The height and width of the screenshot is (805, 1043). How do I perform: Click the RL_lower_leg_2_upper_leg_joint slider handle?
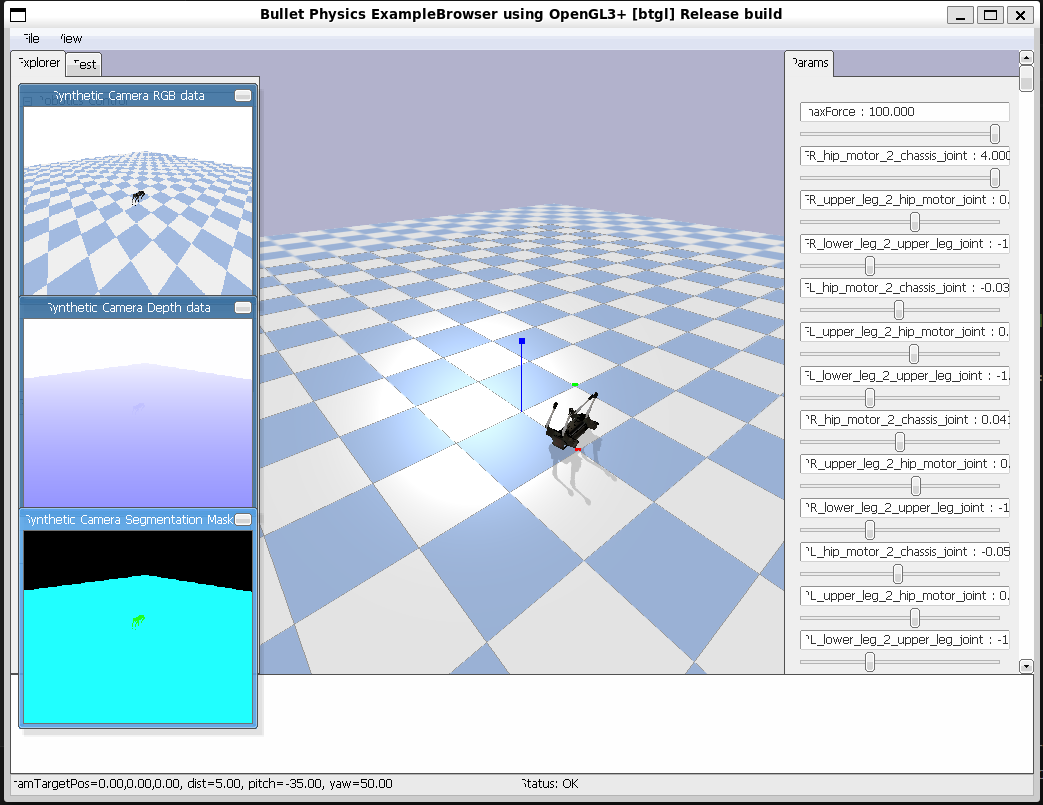[x=869, y=662]
